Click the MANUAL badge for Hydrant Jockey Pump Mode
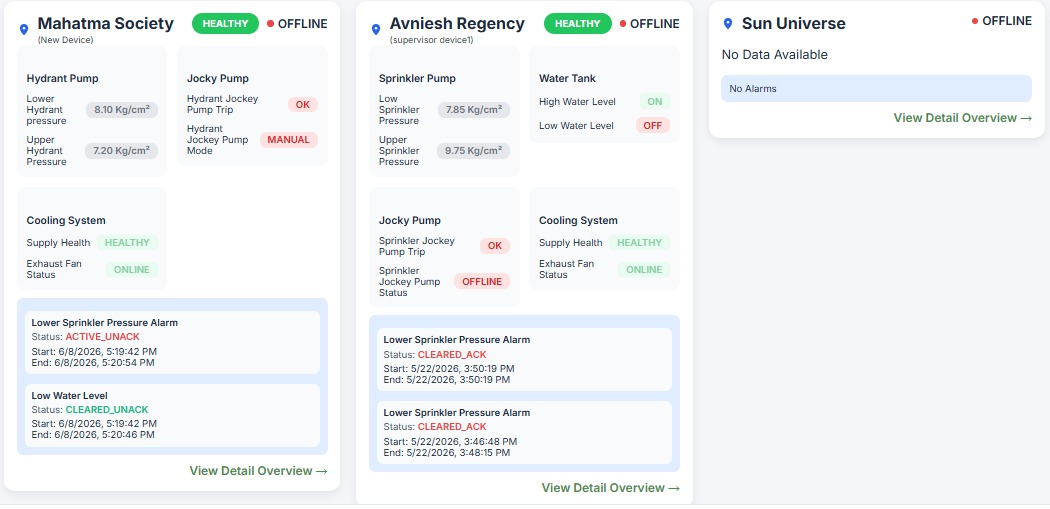Screen dimensions: 1050x509 click(289, 140)
